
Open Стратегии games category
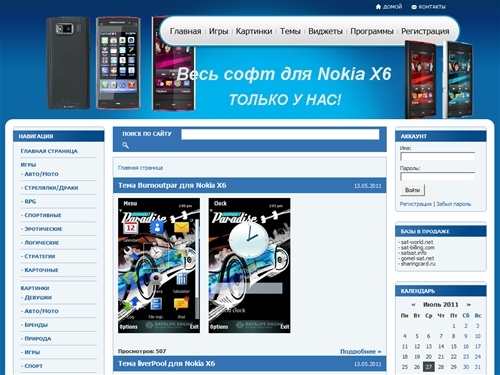tap(40, 256)
